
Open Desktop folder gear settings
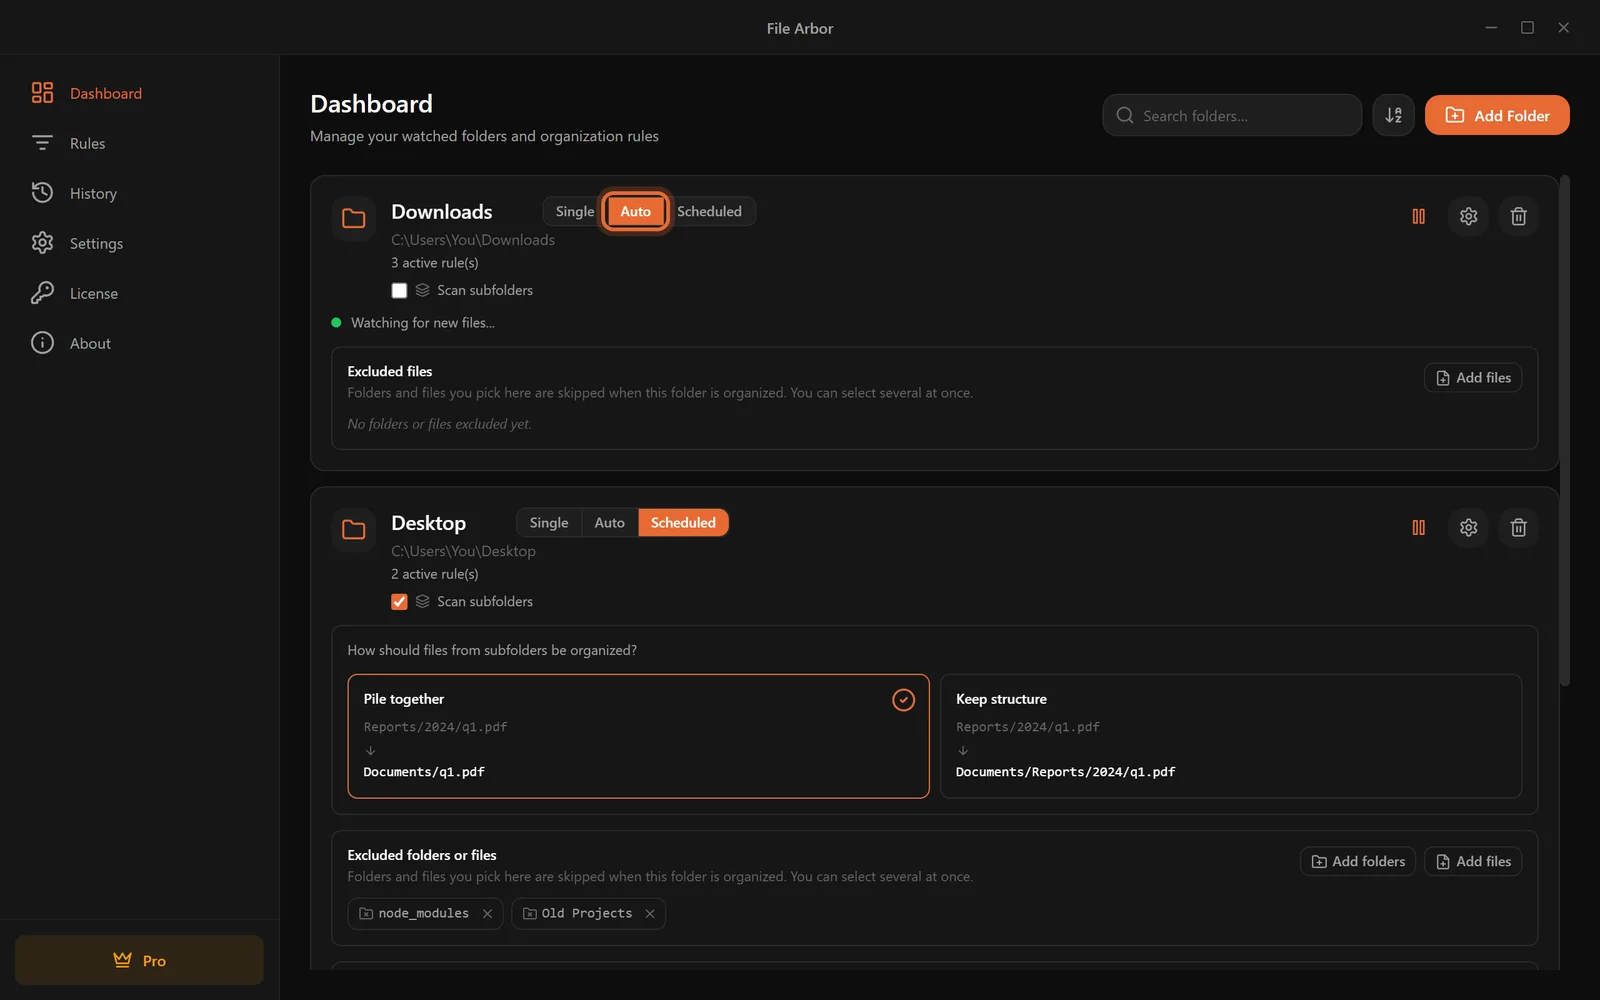[x=1468, y=527]
